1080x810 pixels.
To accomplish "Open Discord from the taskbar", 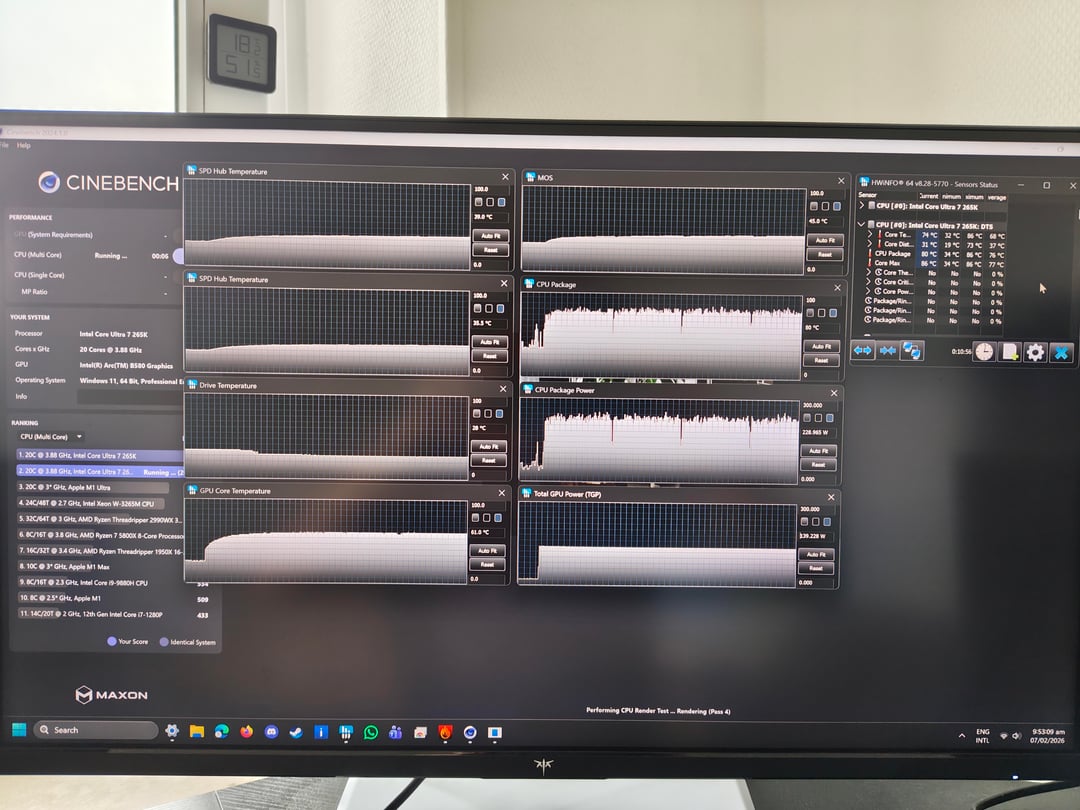I will point(270,732).
